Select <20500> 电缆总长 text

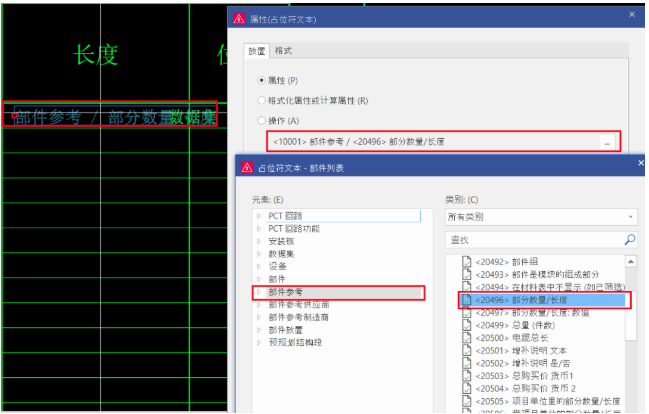512,338
